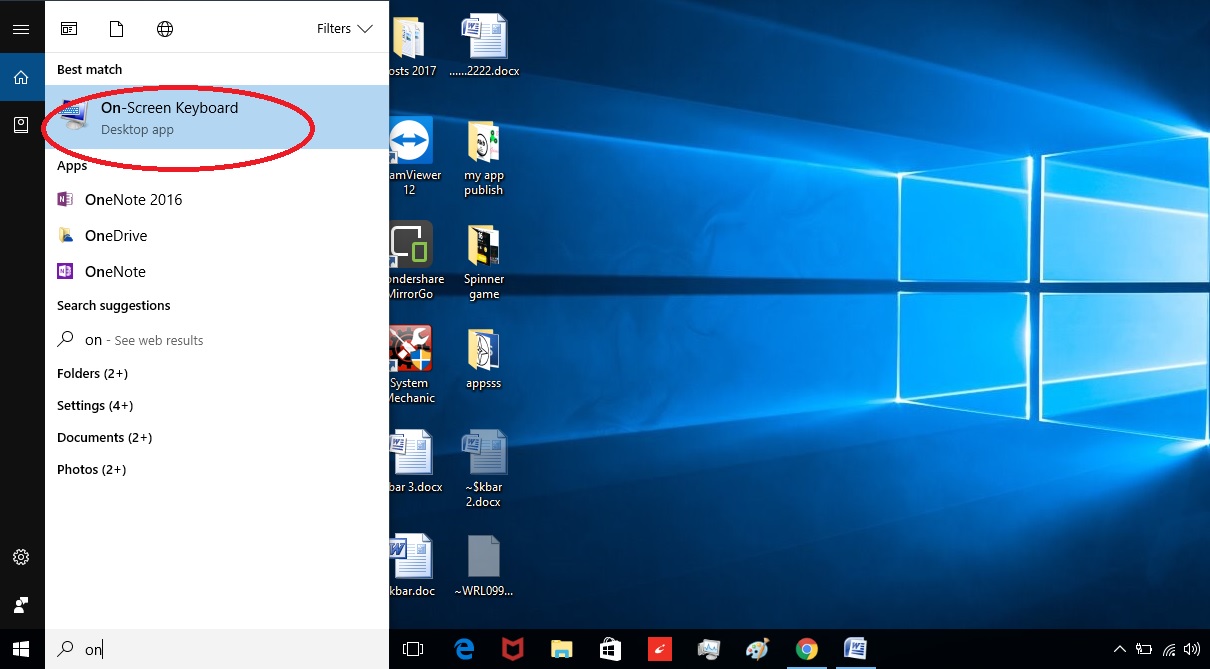Open Task View on the taskbar
1210x669 pixels.
413,649
